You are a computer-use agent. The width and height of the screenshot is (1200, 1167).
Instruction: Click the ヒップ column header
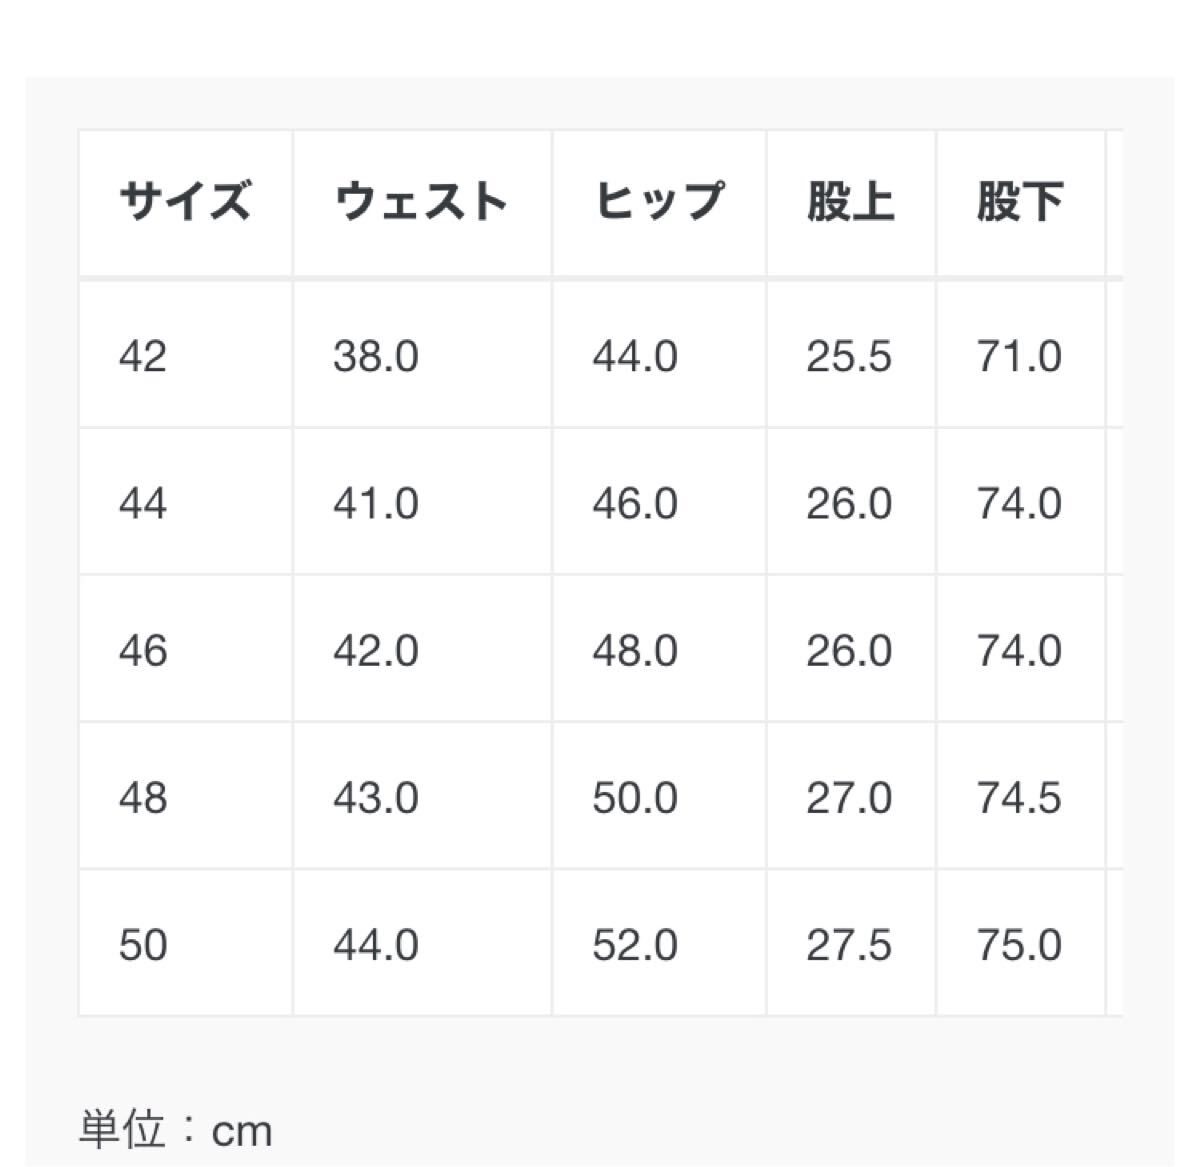658,201
